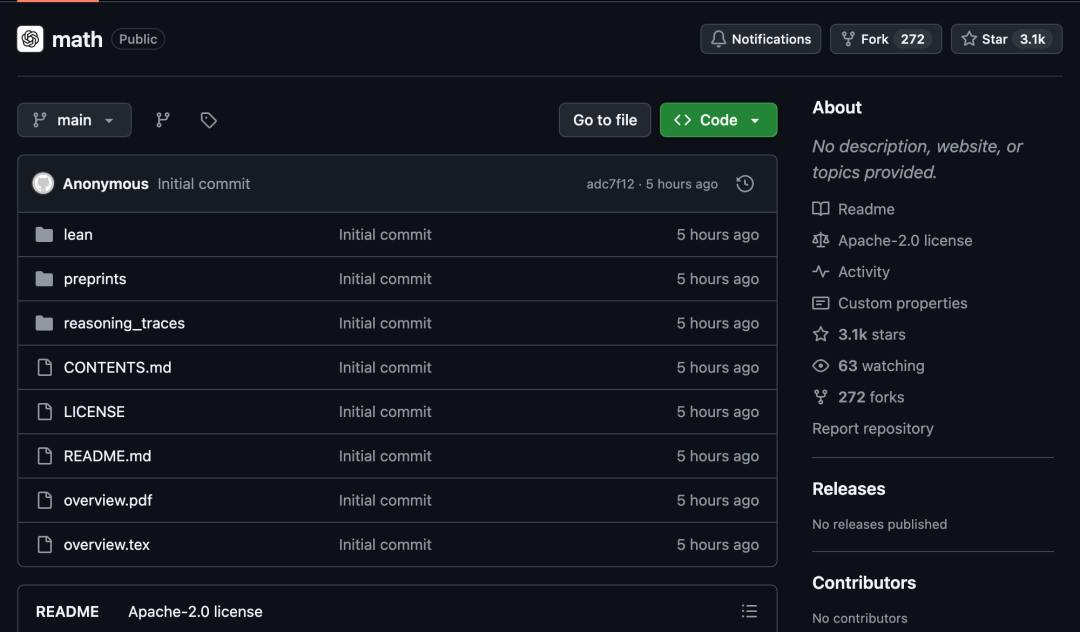
Task: Click the overview.tex file icon
Action: [45, 545]
